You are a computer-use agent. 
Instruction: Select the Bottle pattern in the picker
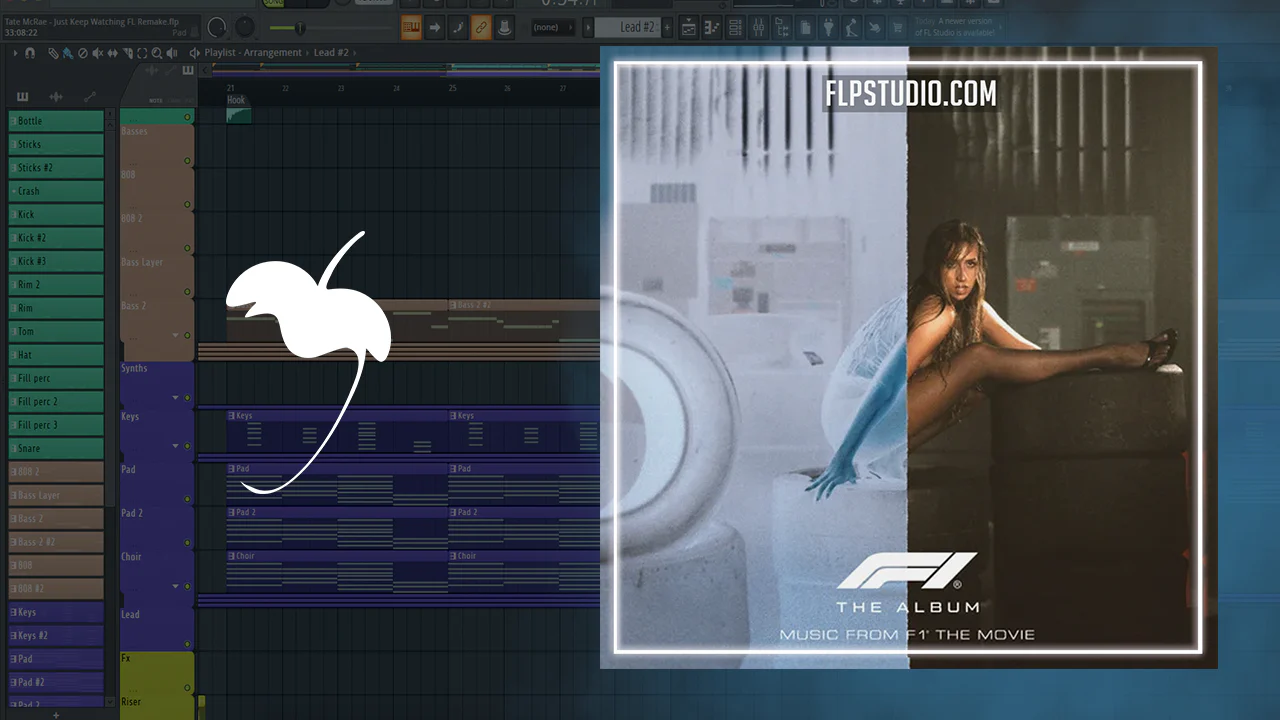[56, 121]
